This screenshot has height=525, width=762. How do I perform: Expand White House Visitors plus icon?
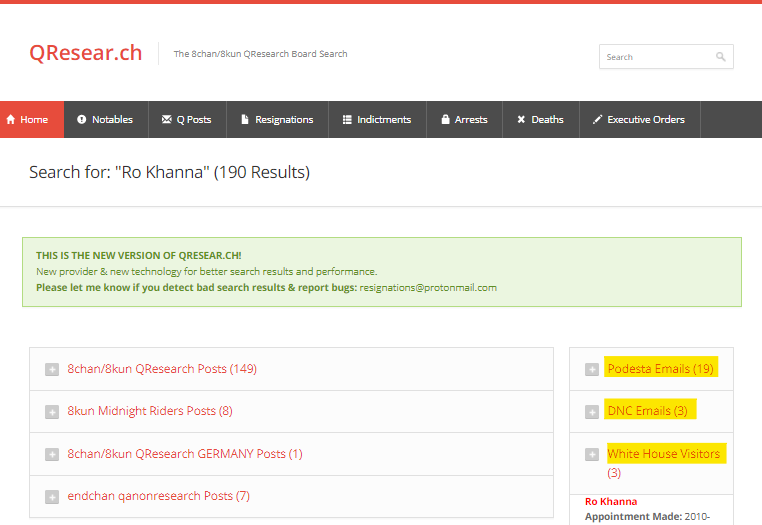pos(592,455)
